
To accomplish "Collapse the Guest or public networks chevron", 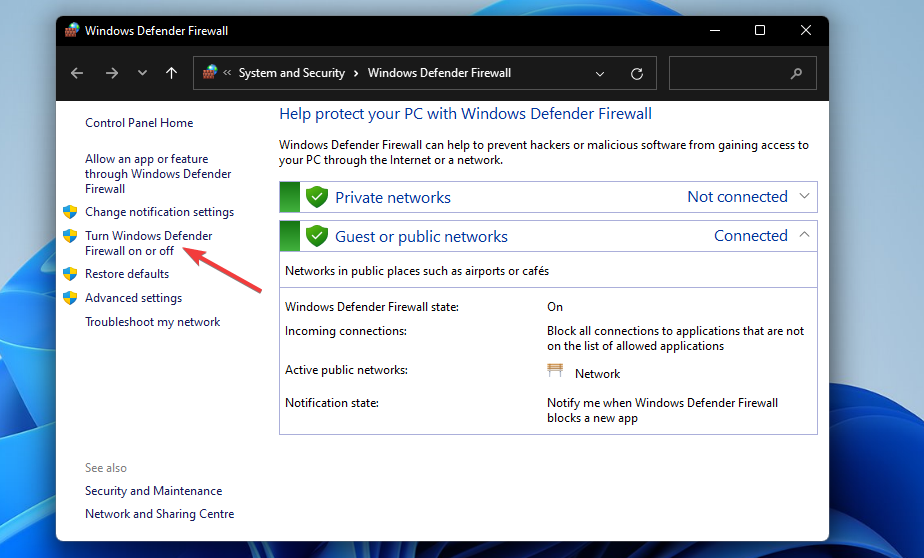I will pos(804,235).
